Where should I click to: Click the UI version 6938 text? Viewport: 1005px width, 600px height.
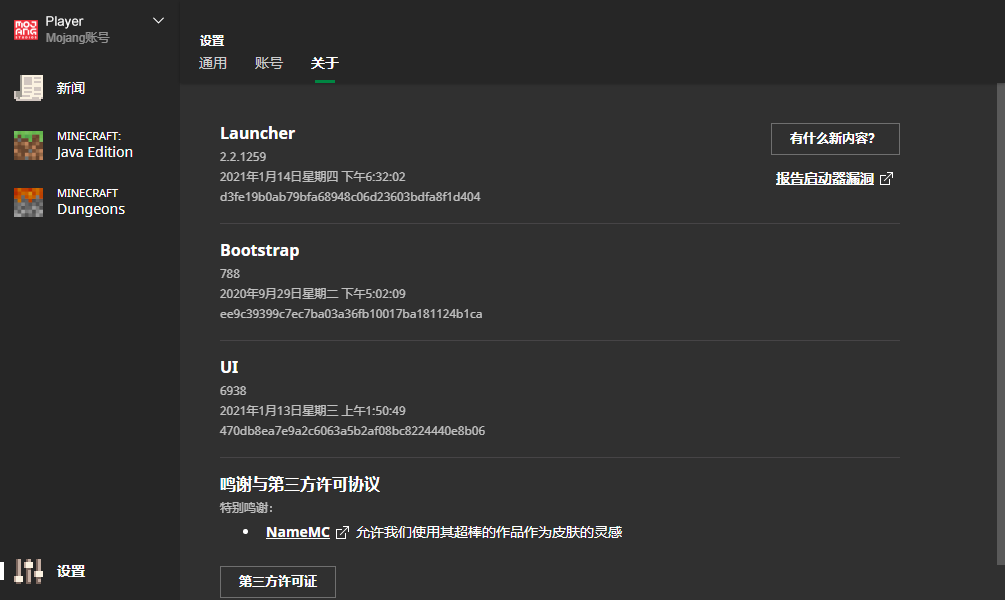(233, 390)
